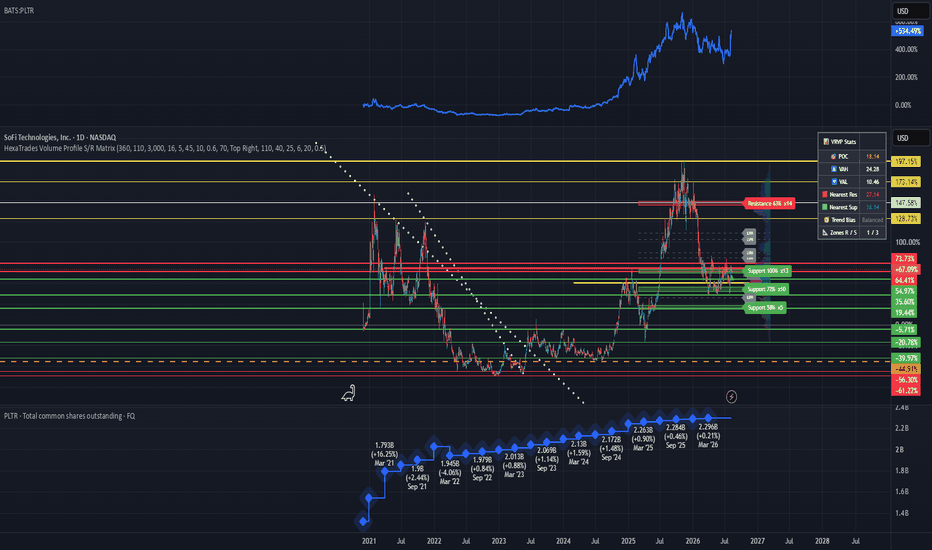Click the 147.58% axis label

[x=906, y=203]
